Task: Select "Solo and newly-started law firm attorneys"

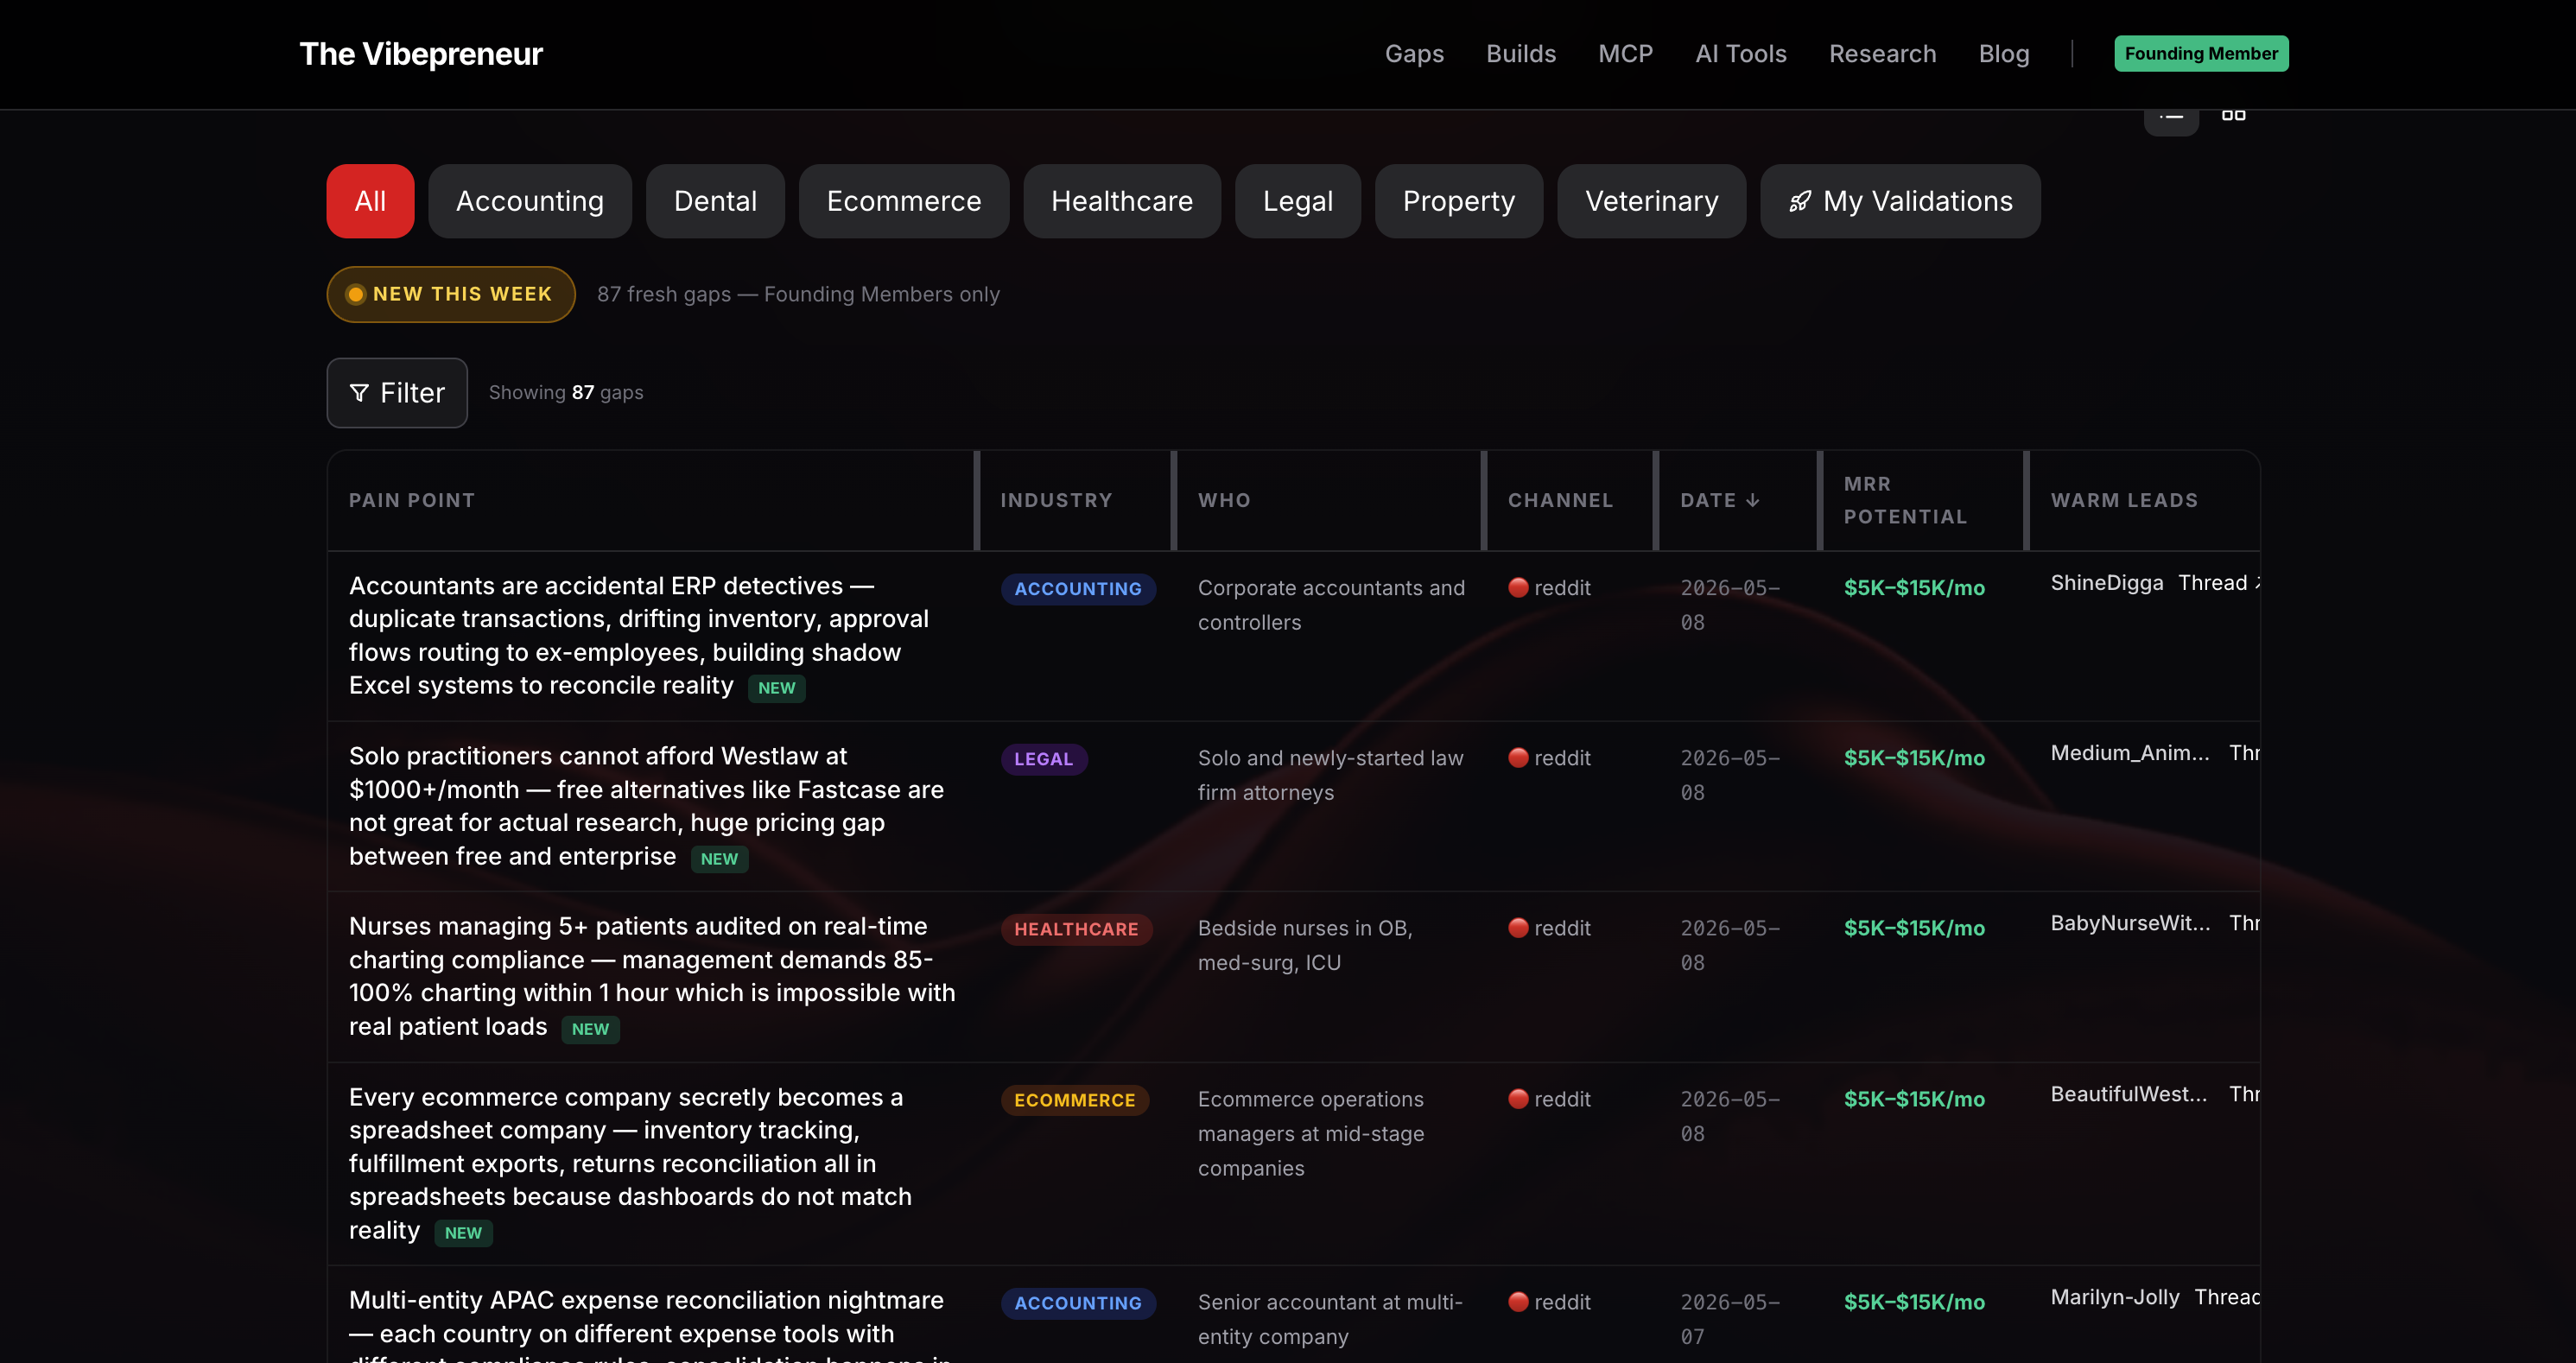Action: 1331,775
